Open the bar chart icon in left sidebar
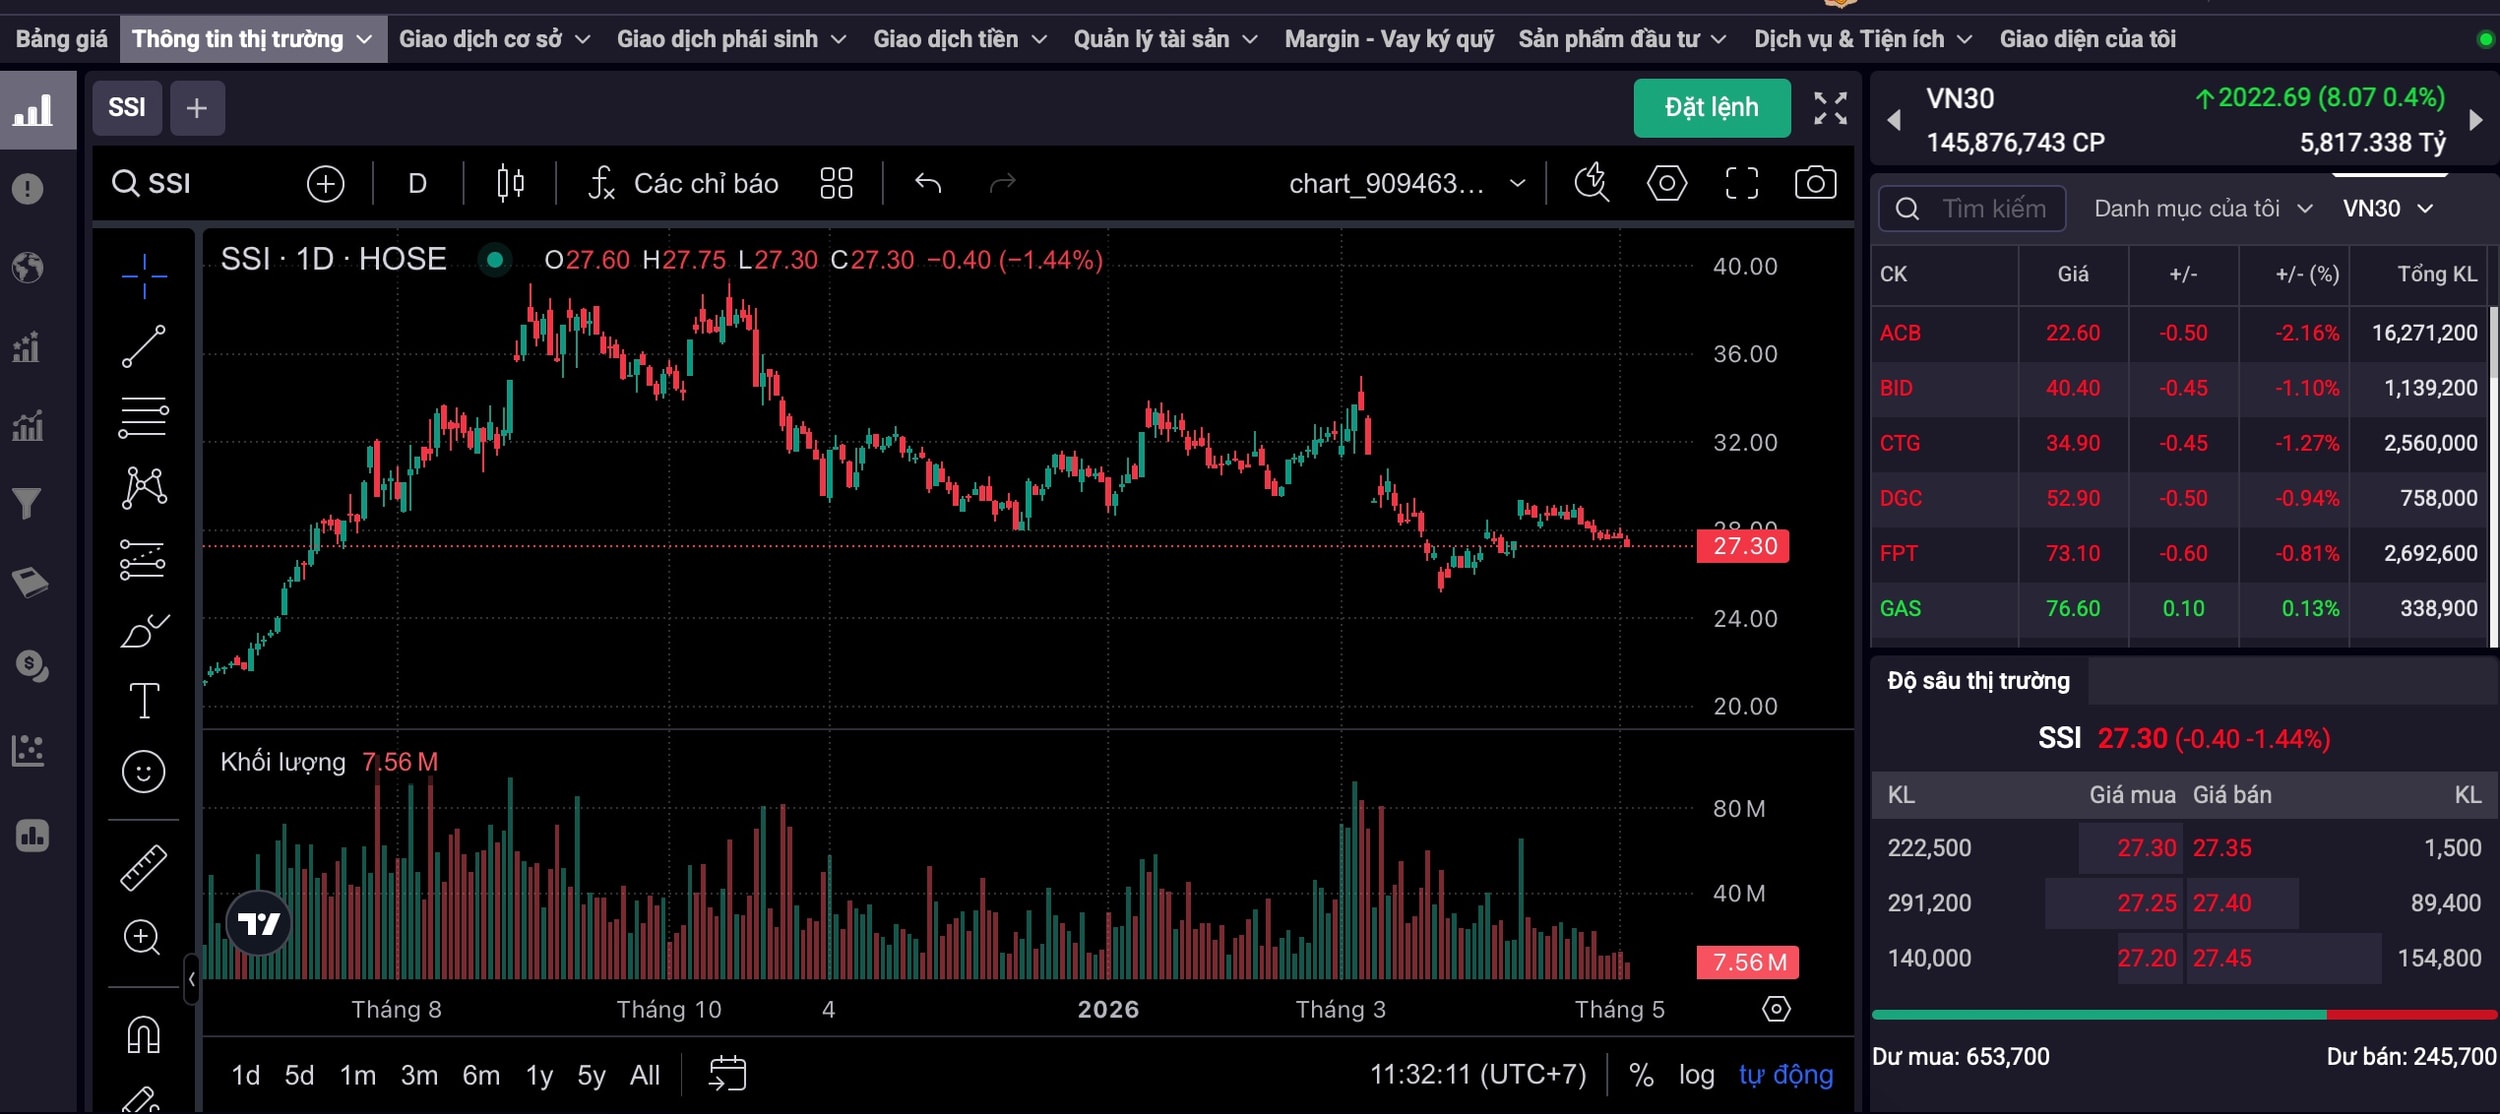 click(x=32, y=110)
